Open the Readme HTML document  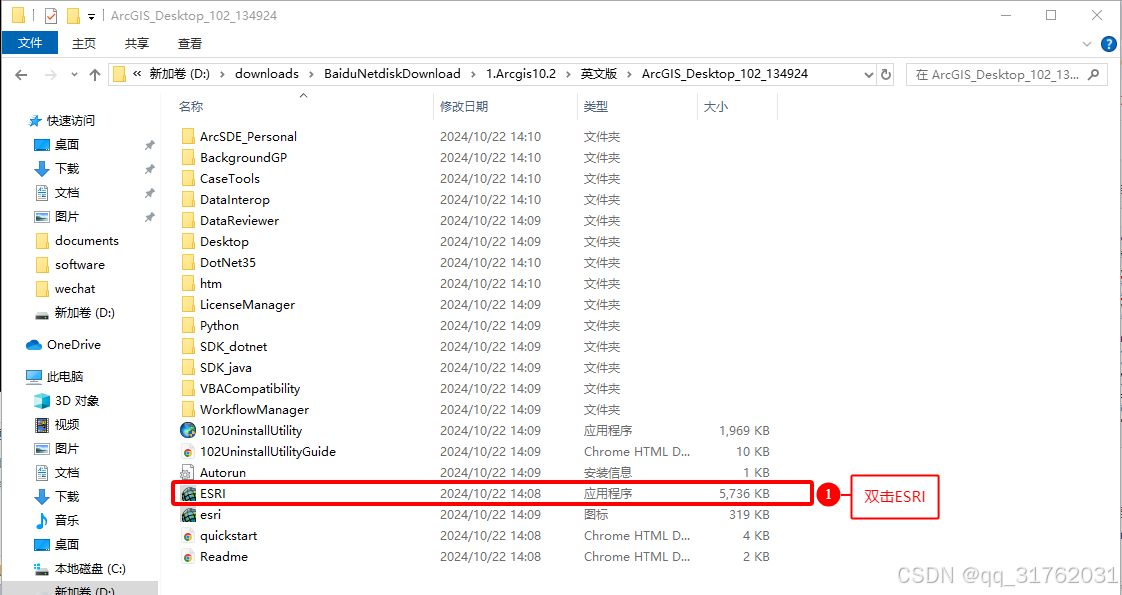(224, 556)
